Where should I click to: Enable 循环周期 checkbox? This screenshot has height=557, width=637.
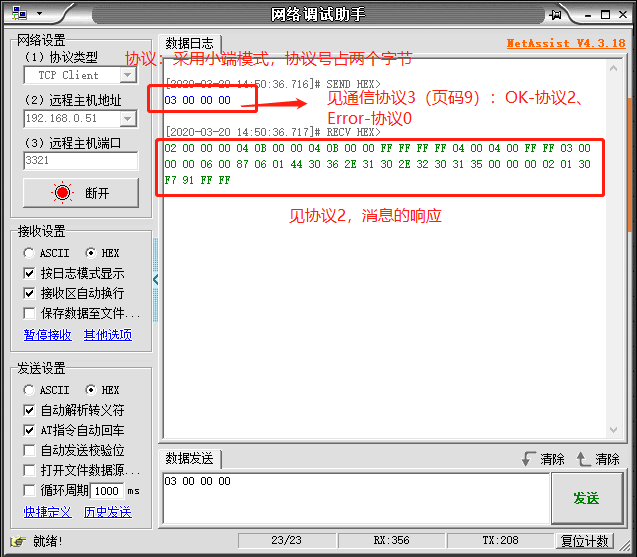point(29,490)
